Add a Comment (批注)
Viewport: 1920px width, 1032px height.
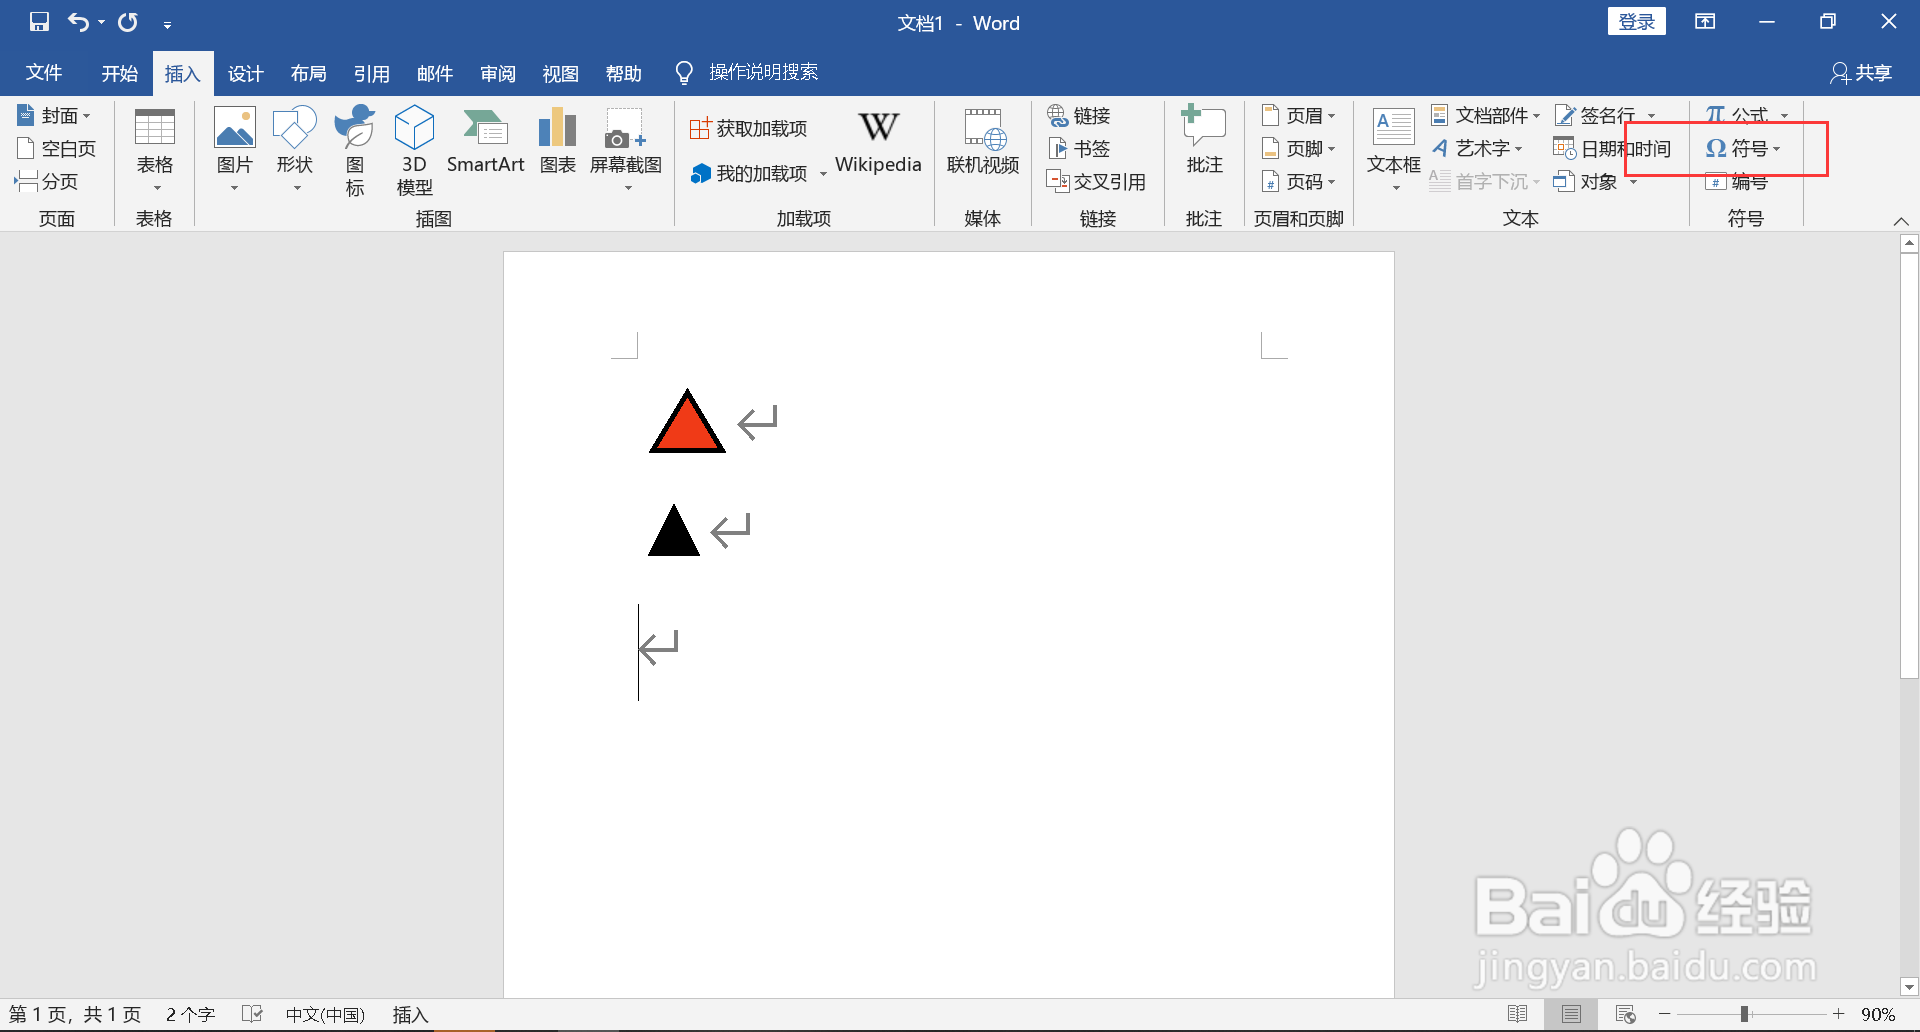click(x=1204, y=142)
